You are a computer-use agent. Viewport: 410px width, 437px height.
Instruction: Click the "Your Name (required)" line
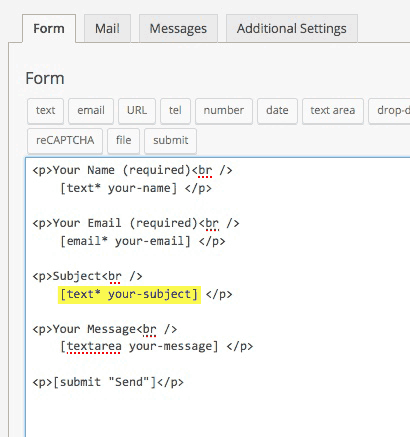[x=132, y=171]
